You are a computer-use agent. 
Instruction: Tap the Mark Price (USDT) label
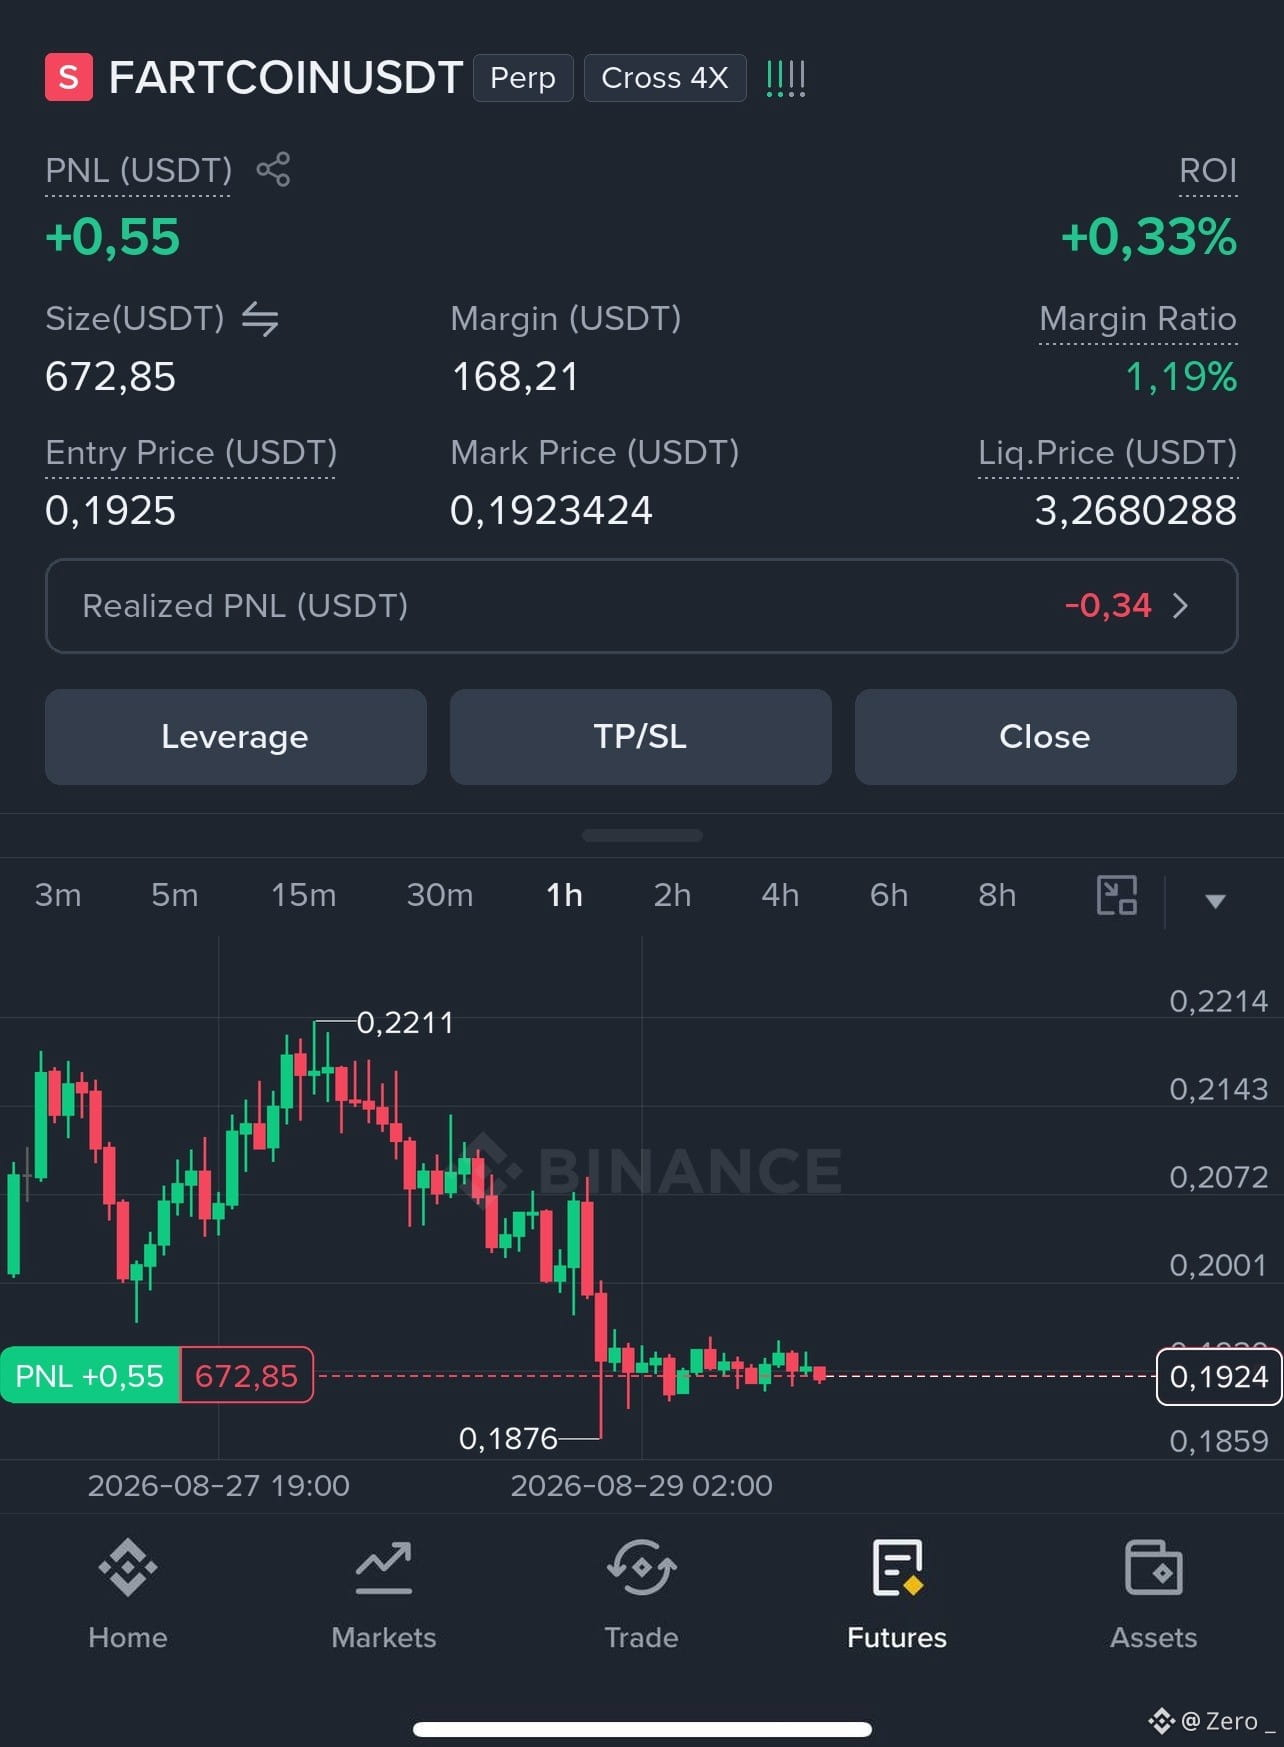click(595, 453)
